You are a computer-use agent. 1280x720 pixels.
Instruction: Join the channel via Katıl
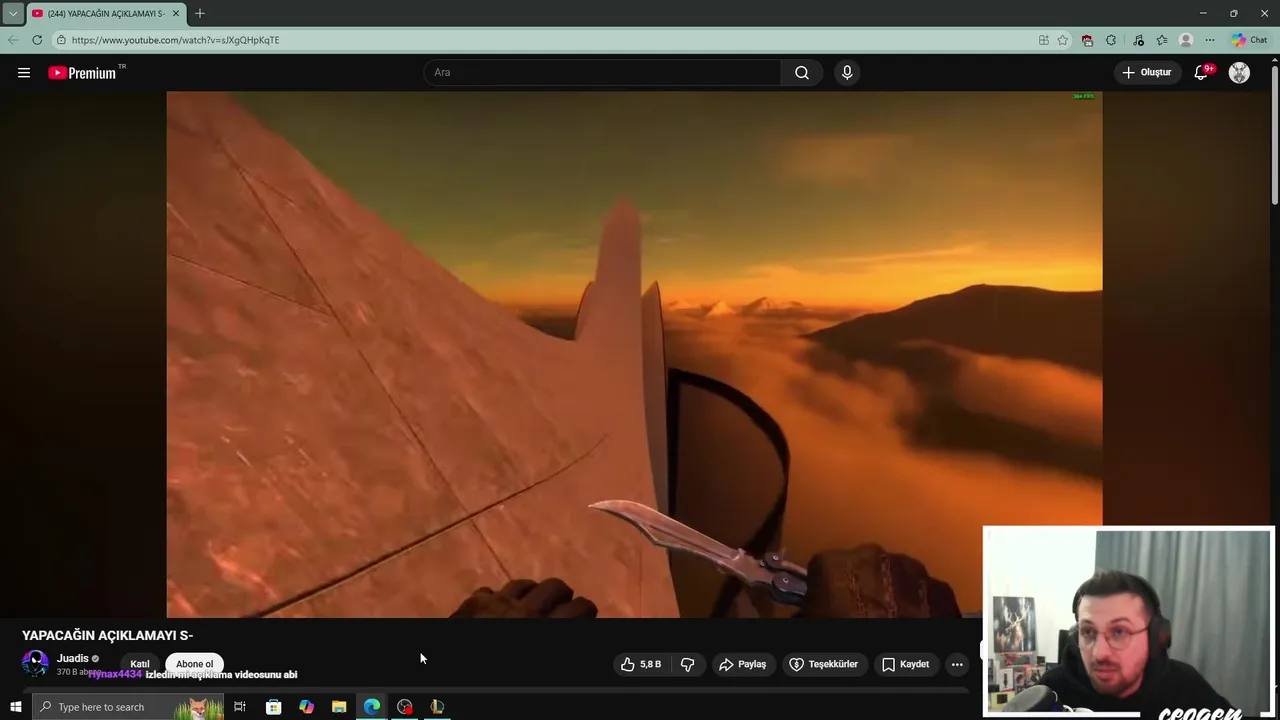[140, 664]
